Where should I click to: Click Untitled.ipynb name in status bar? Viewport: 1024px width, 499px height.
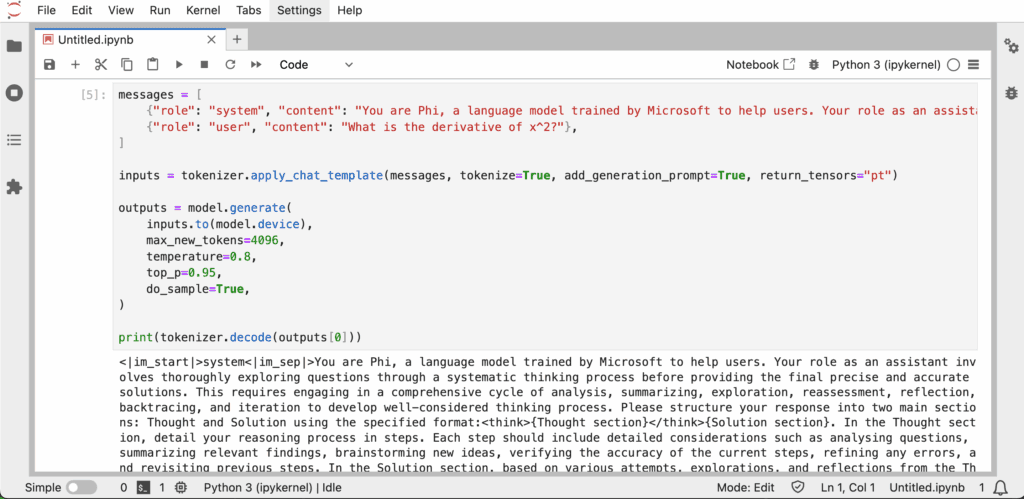click(x=927, y=487)
